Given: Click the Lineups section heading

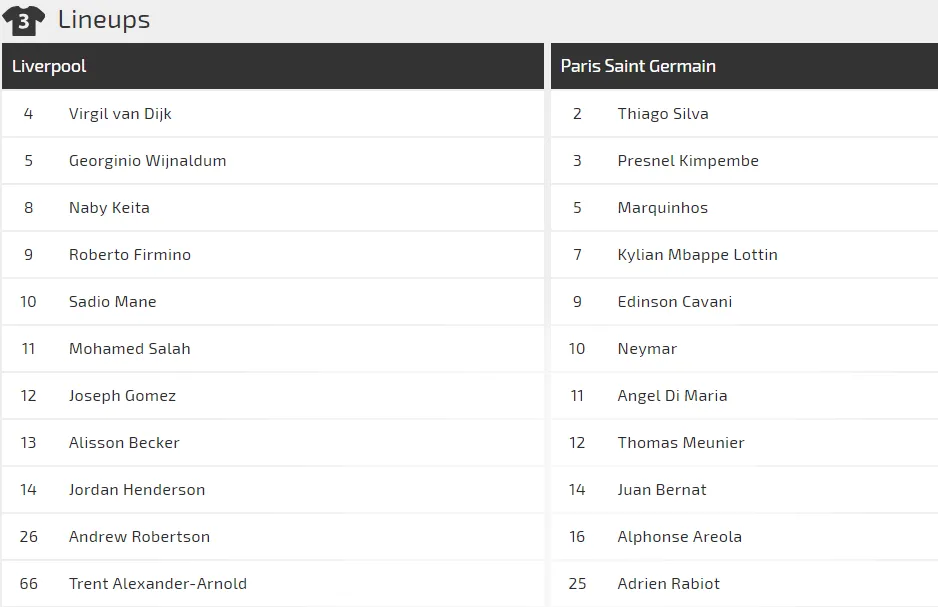Looking at the screenshot, I should 104,19.
